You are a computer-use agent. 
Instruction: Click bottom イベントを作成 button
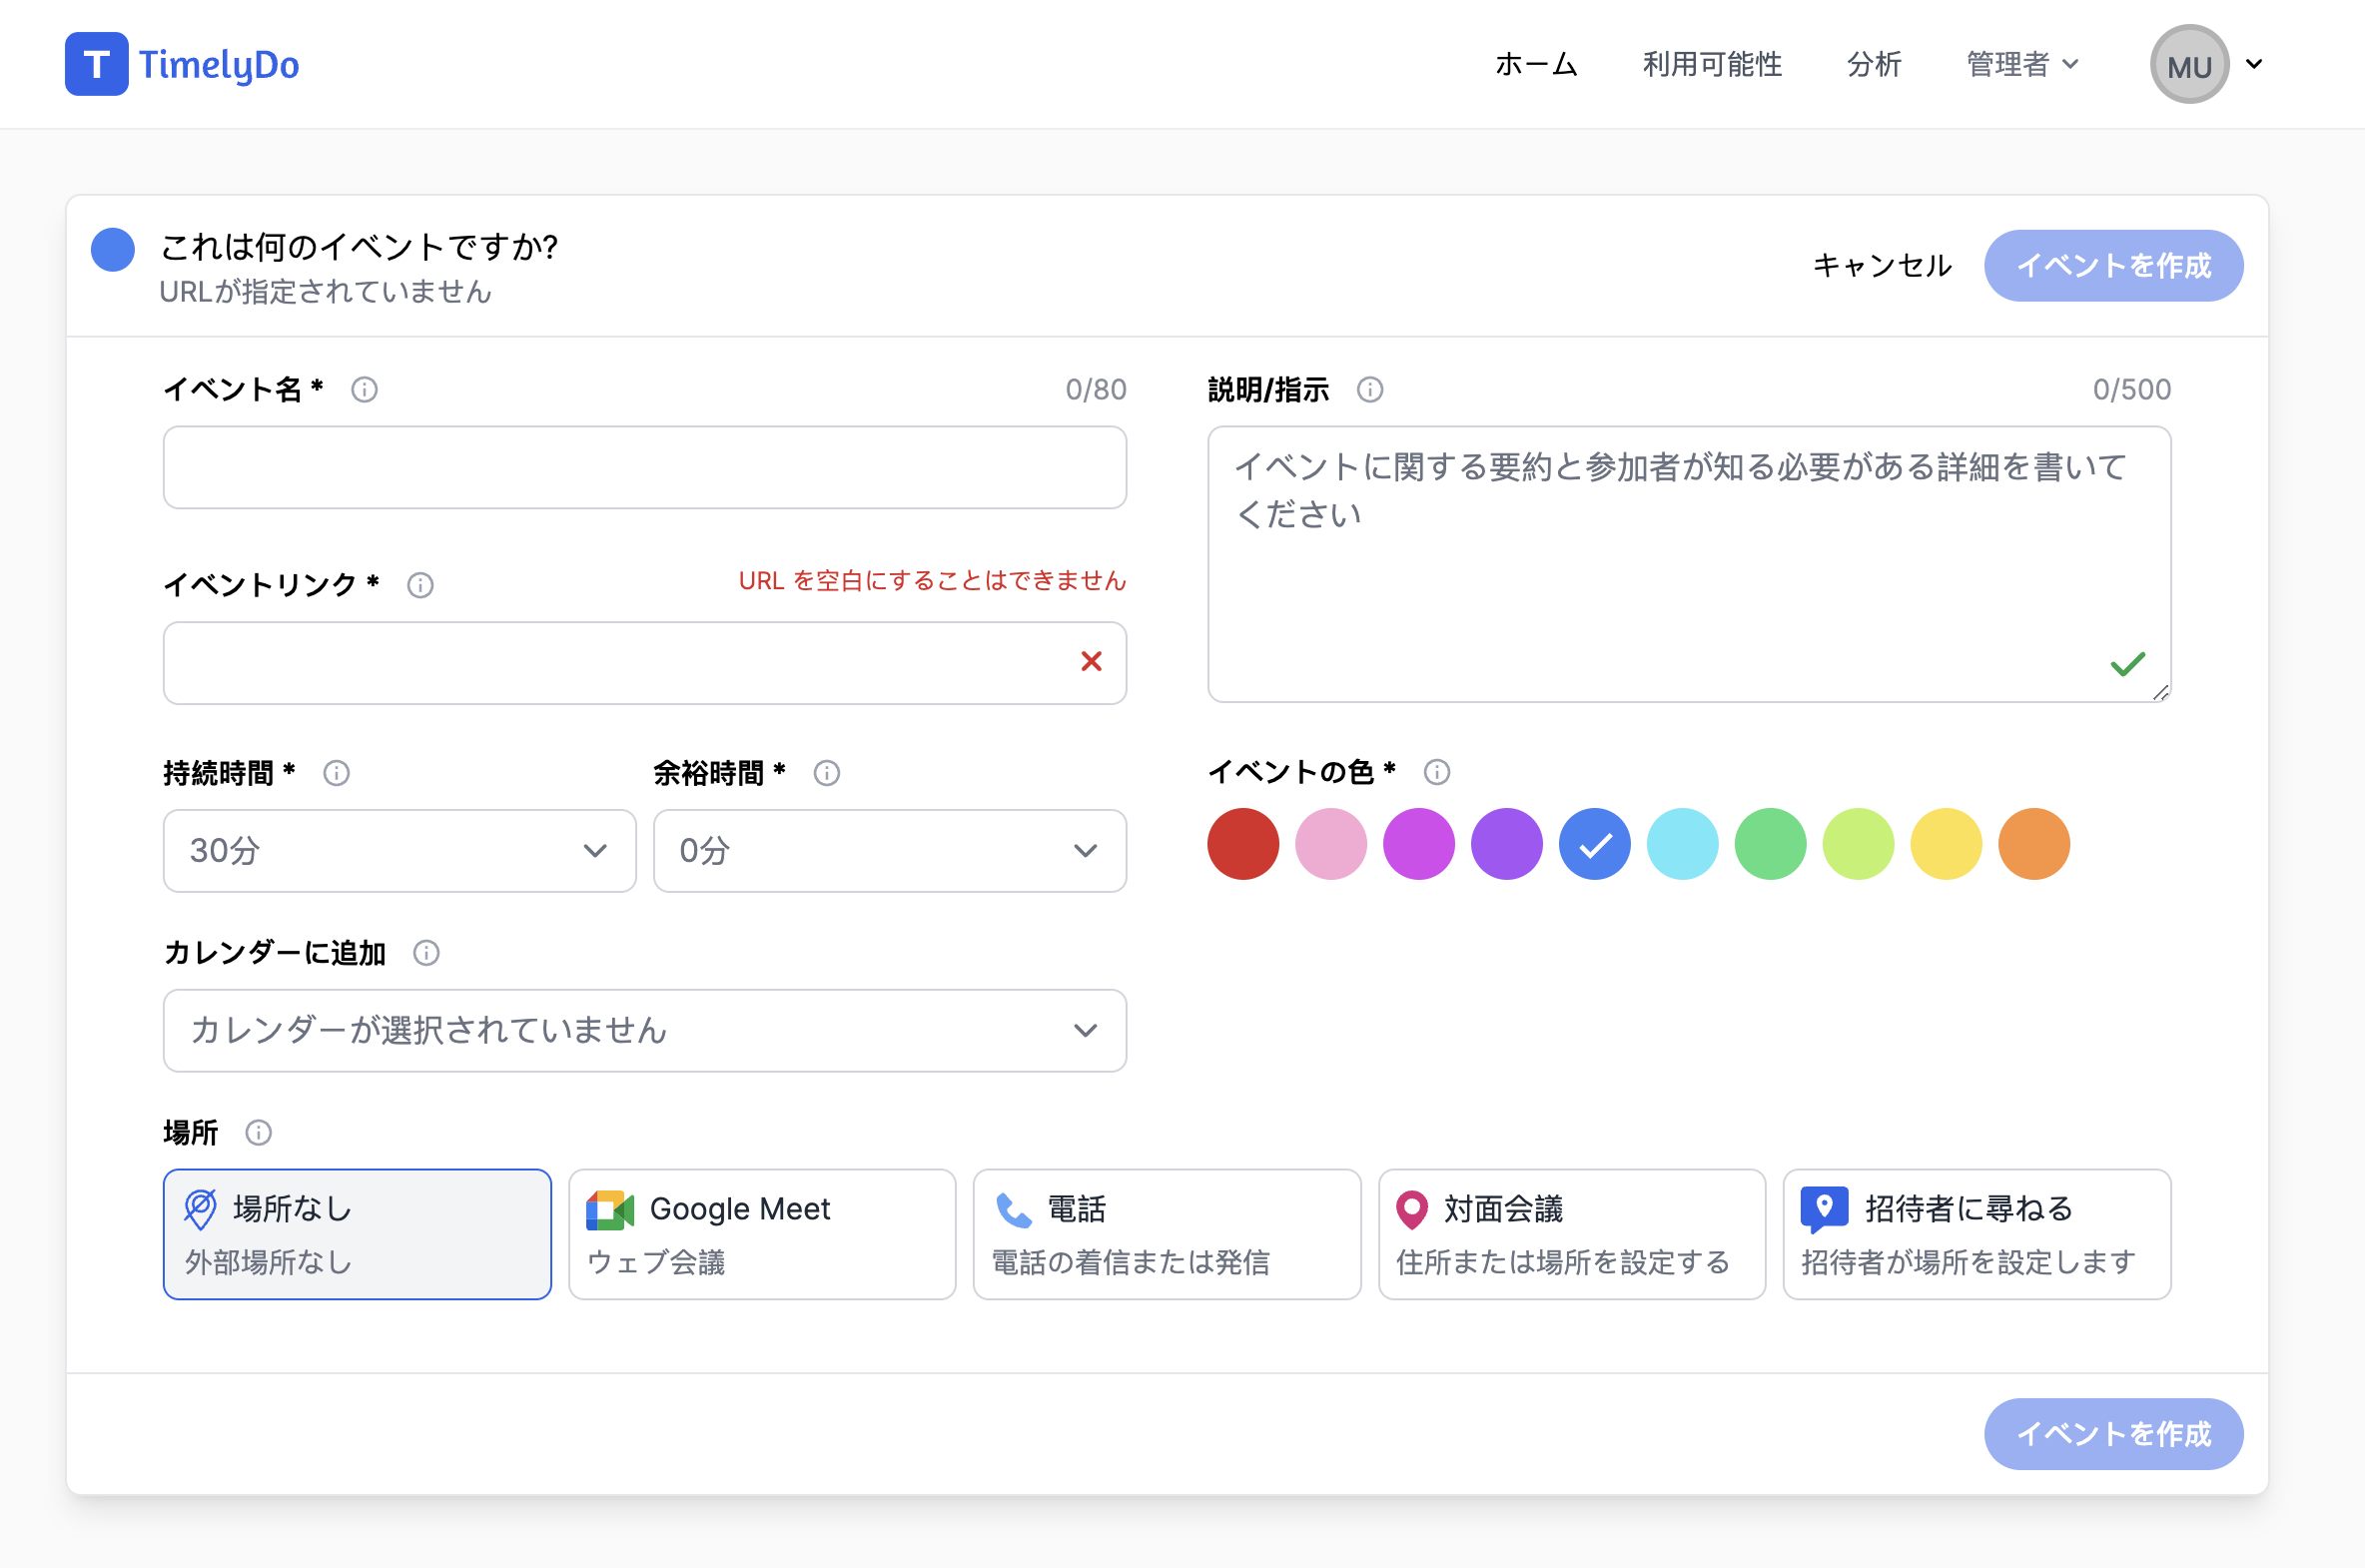[2113, 1434]
